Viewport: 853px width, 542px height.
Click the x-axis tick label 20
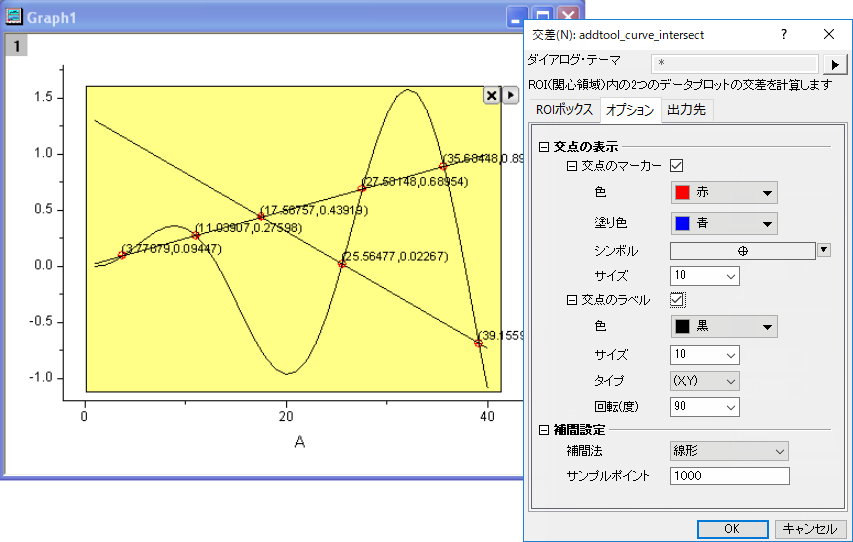[x=286, y=417]
